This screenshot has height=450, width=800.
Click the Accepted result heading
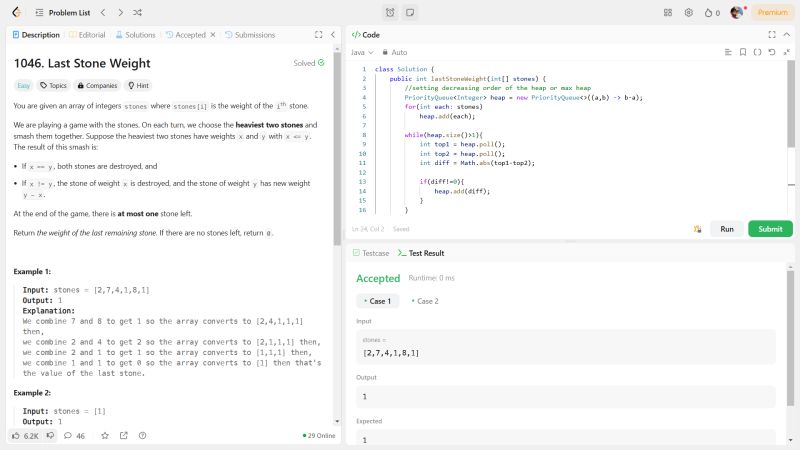click(378, 279)
